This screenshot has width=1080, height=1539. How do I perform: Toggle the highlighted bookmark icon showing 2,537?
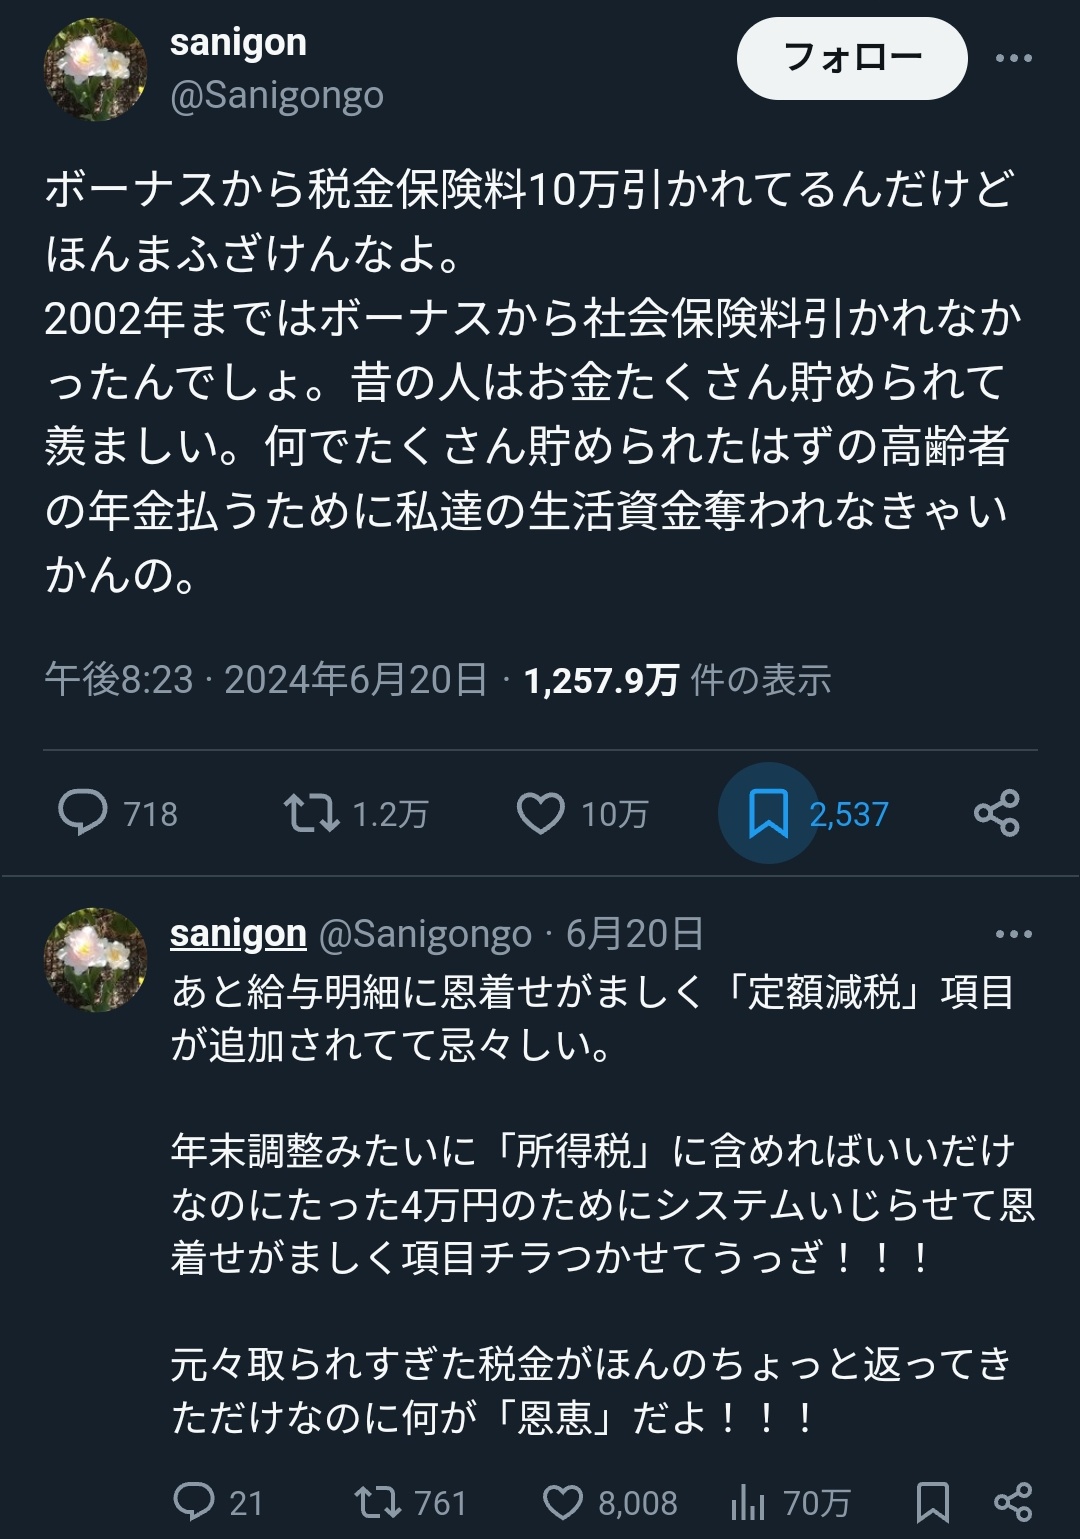coord(768,812)
